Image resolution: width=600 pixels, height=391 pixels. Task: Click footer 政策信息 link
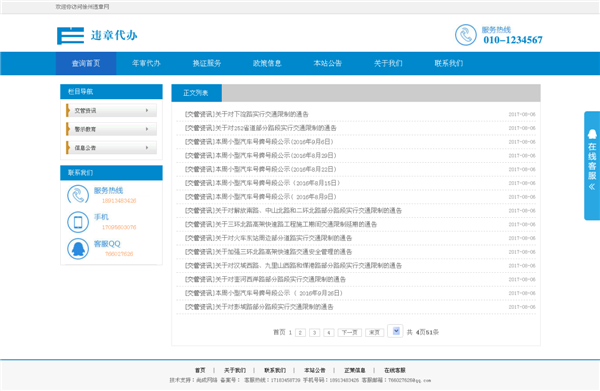(x=355, y=370)
